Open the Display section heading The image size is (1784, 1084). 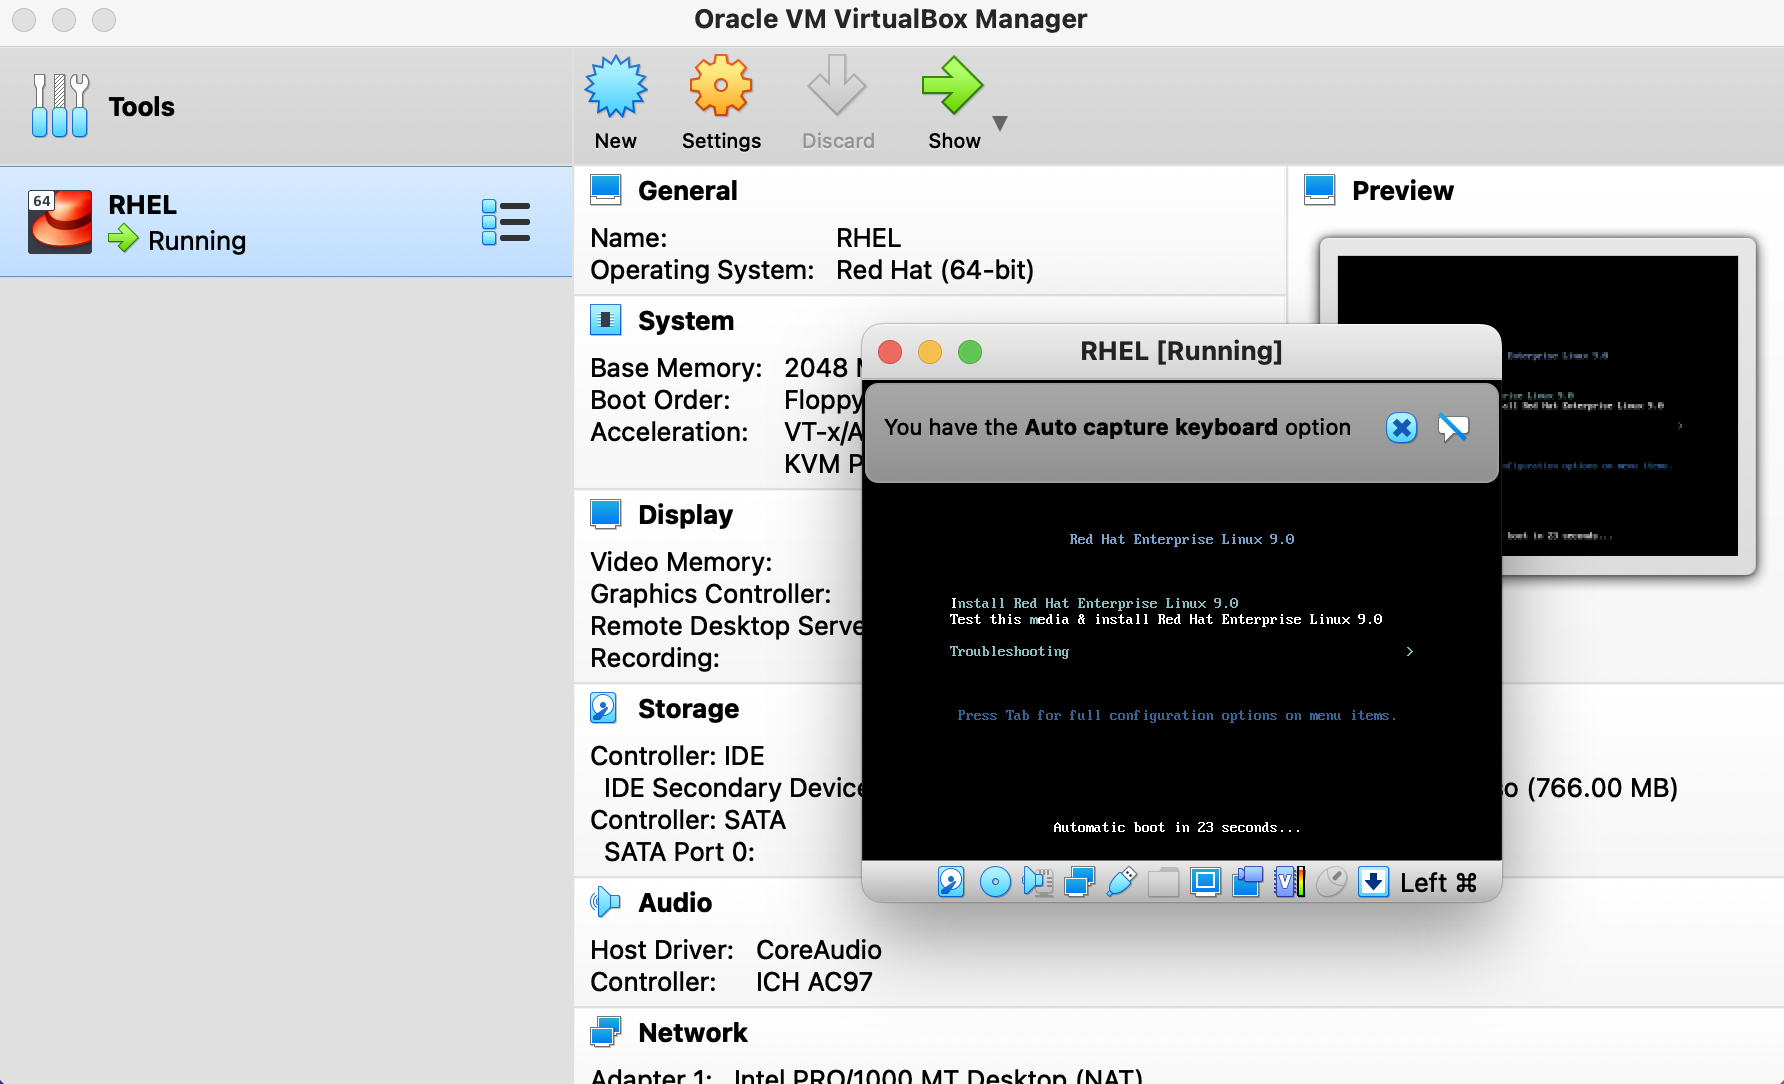point(685,515)
